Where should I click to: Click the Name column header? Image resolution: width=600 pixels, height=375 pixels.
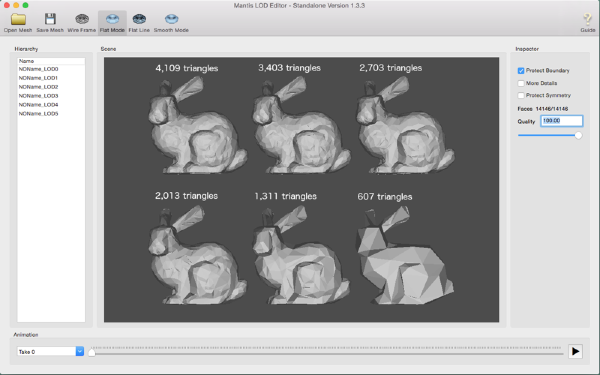[x=51, y=61]
